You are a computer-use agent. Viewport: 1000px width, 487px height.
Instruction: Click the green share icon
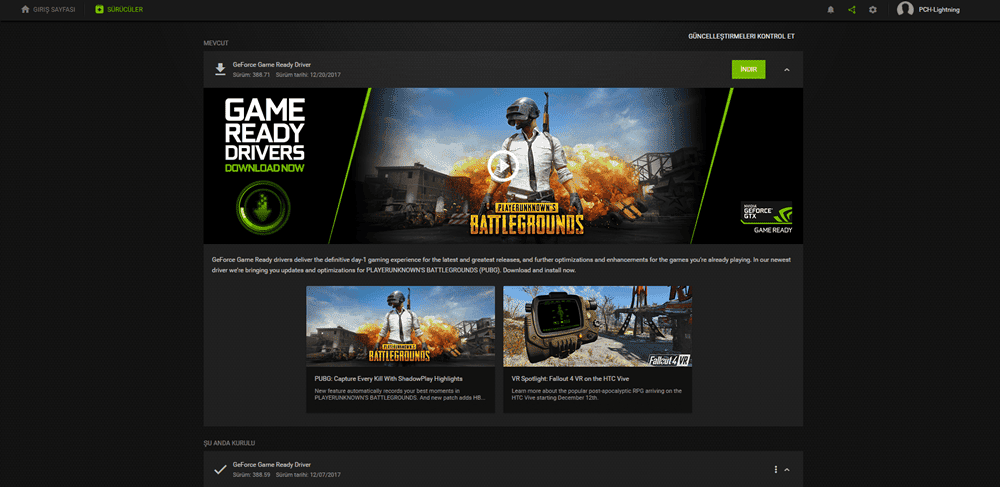(851, 10)
